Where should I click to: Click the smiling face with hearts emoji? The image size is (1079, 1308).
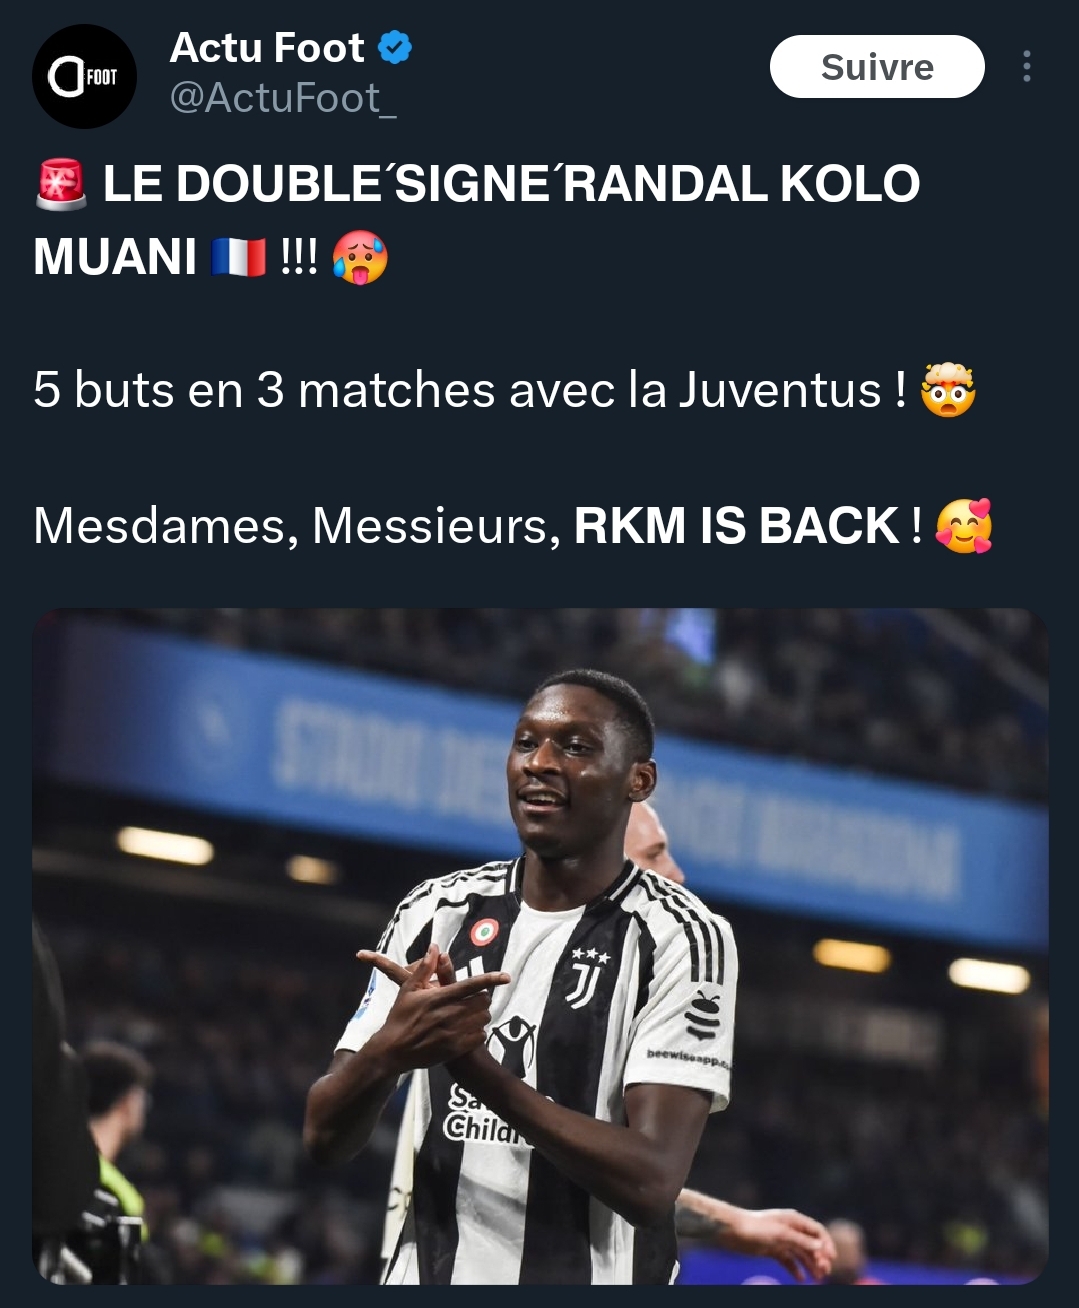click(964, 525)
